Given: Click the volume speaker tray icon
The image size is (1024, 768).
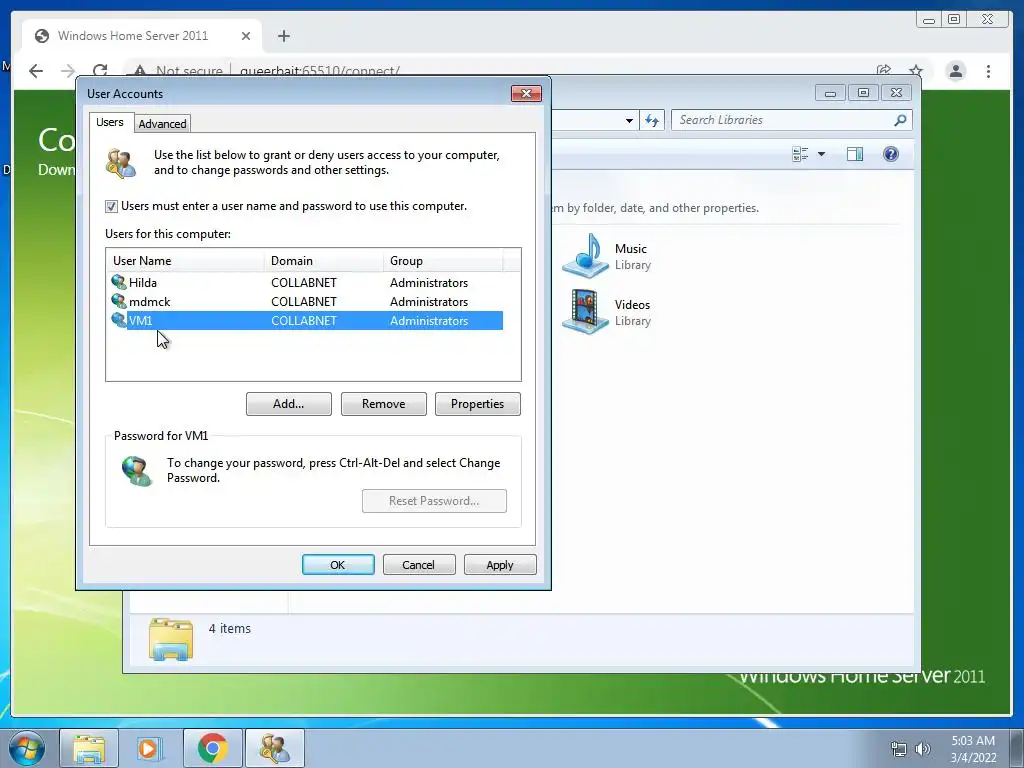Looking at the screenshot, I should 922,749.
